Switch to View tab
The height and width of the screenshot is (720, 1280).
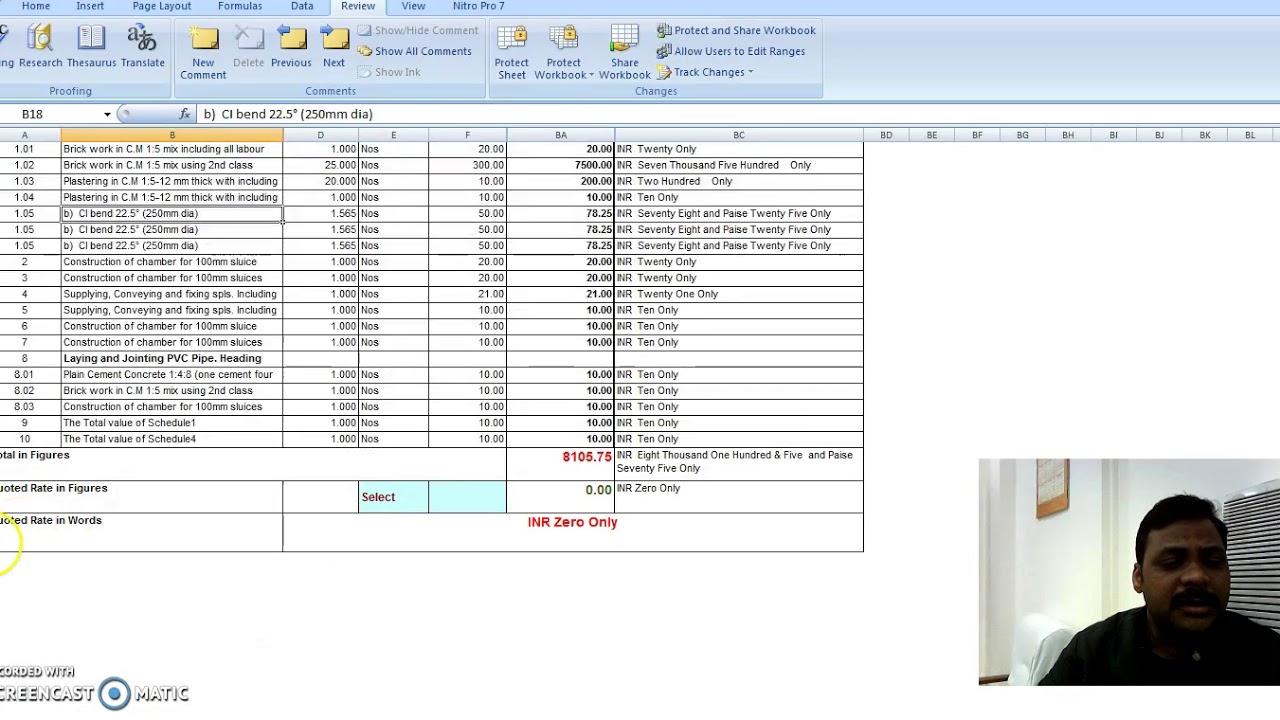[x=413, y=6]
